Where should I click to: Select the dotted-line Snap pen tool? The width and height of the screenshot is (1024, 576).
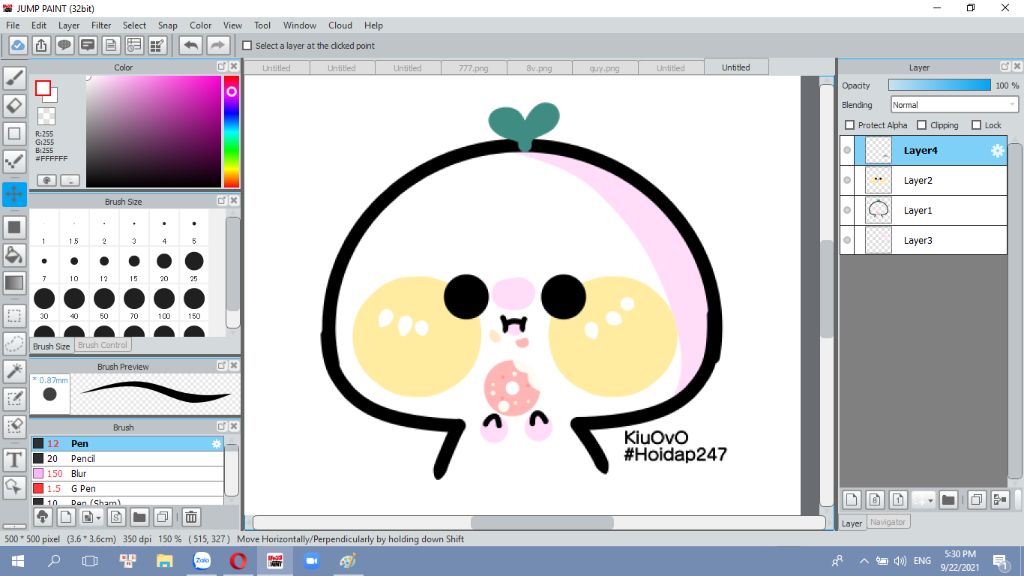(14, 162)
